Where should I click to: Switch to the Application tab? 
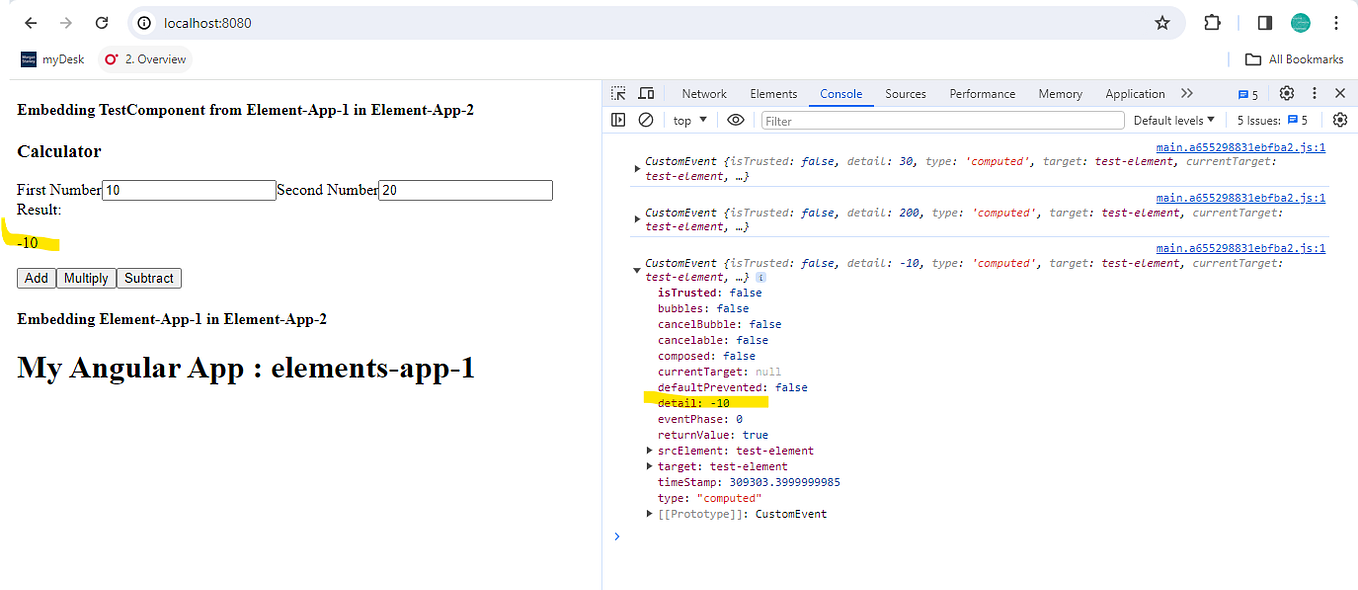click(x=1135, y=93)
